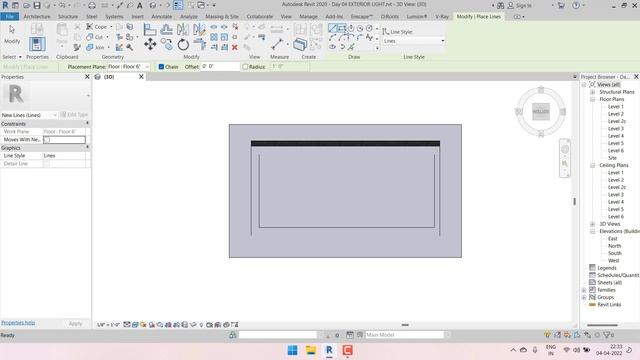Enable the Radius checkbox
This screenshot has height=360, width=640.
(245, 67)
